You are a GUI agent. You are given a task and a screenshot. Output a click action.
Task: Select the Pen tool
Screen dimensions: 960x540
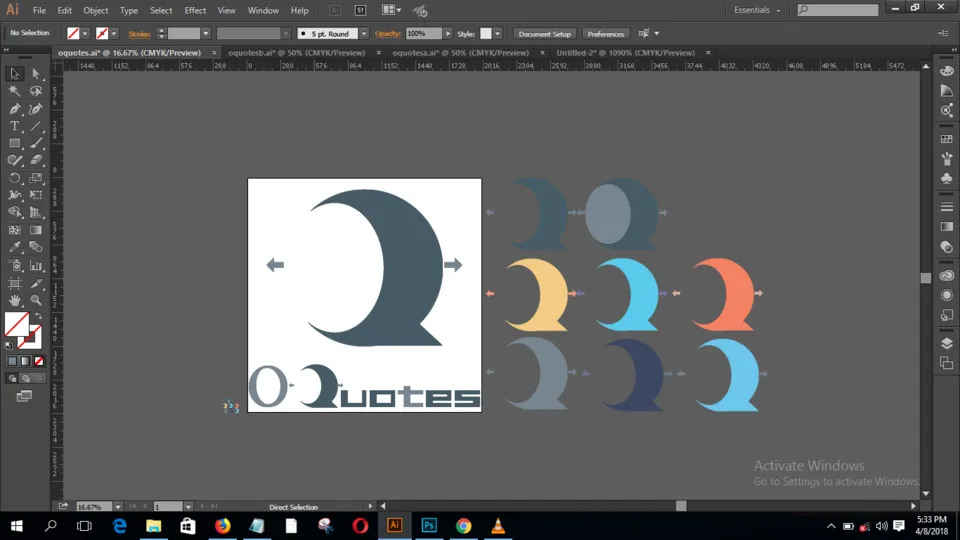15,109
